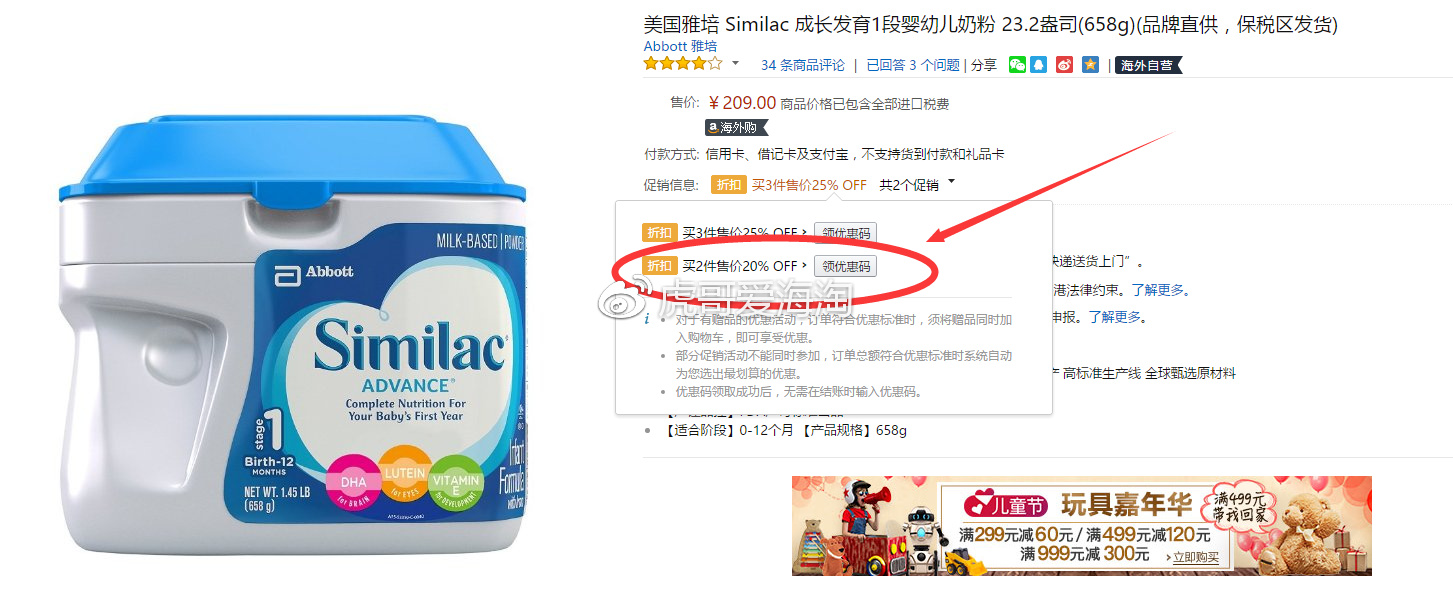Share via QZone star icon
The width and height of the screenshot is (1453, 595).
(1090, 64)
